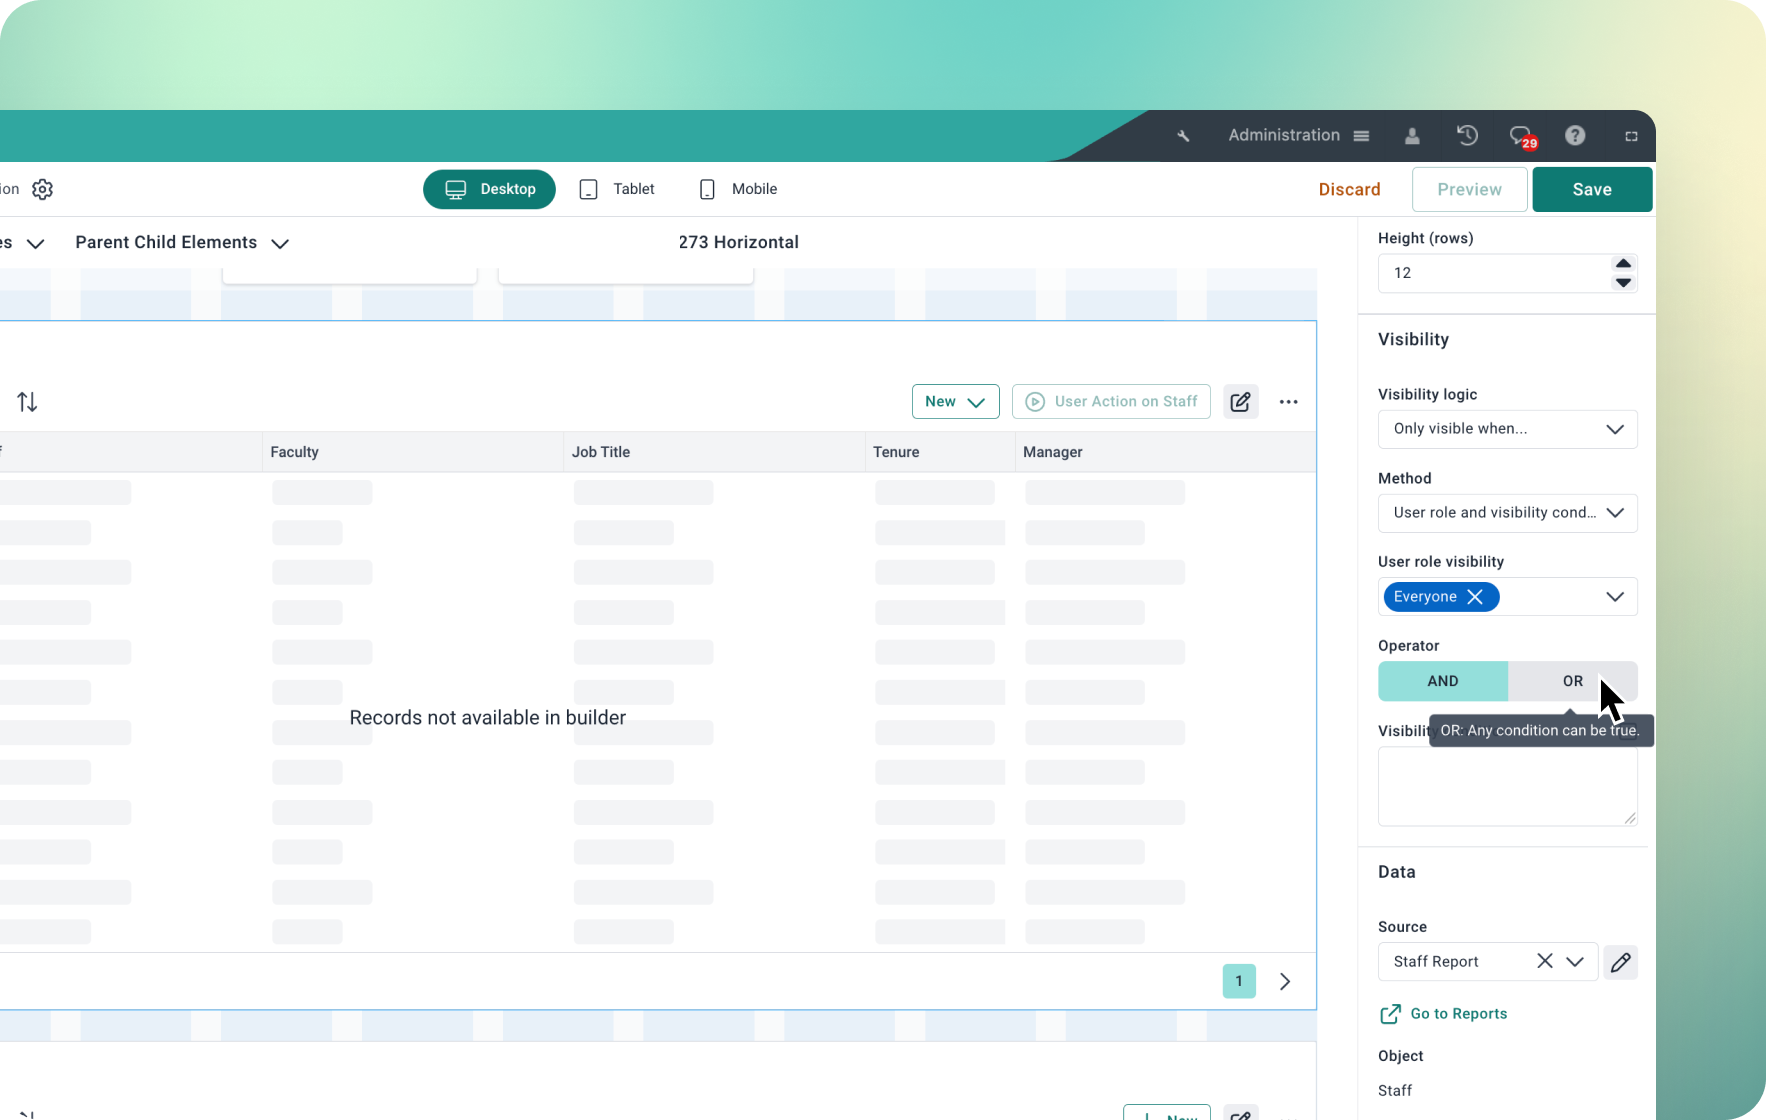This screenshot has height=1120, width=1766.
Task: Remove the Everyone role tag
Action: pos(1475,597)
